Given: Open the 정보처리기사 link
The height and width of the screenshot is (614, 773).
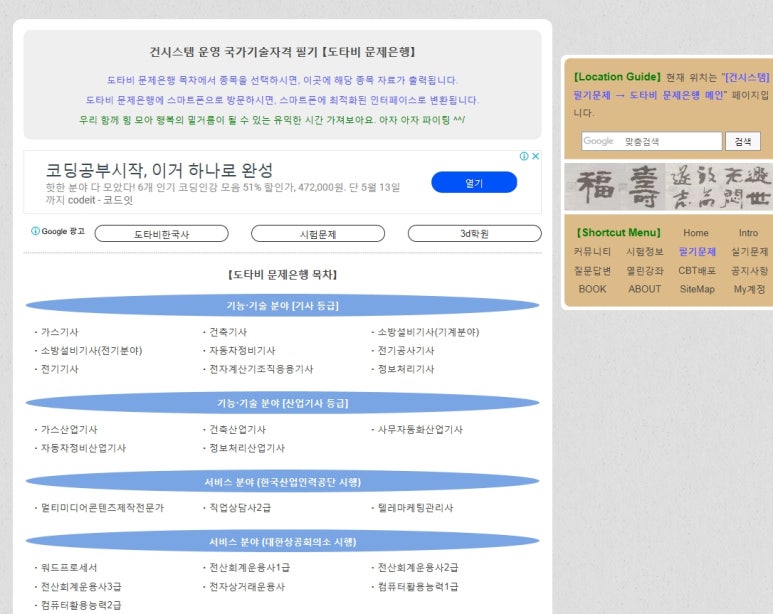Looking at the screenshot, I should pos(406,369).
